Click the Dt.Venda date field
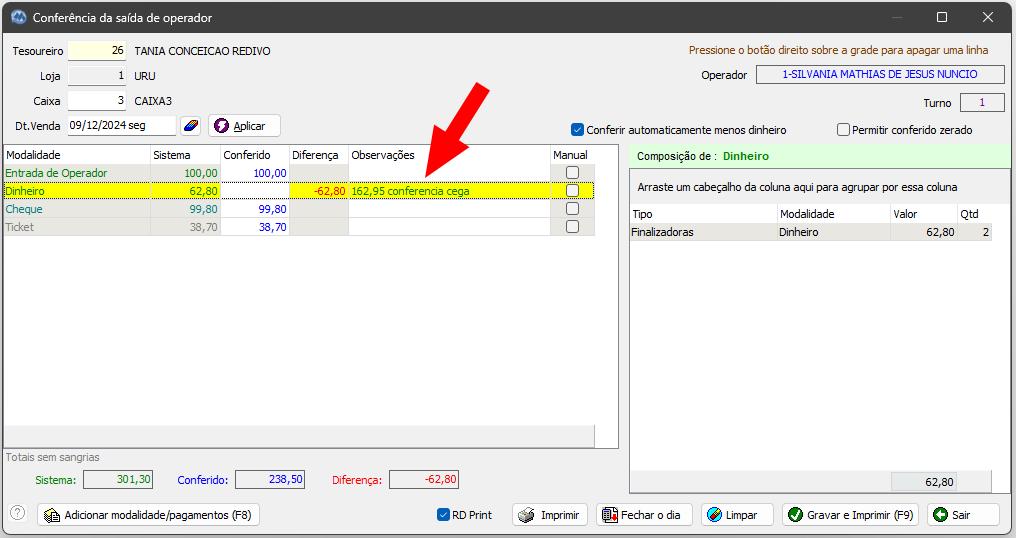1016x538 pixels. 122,125
